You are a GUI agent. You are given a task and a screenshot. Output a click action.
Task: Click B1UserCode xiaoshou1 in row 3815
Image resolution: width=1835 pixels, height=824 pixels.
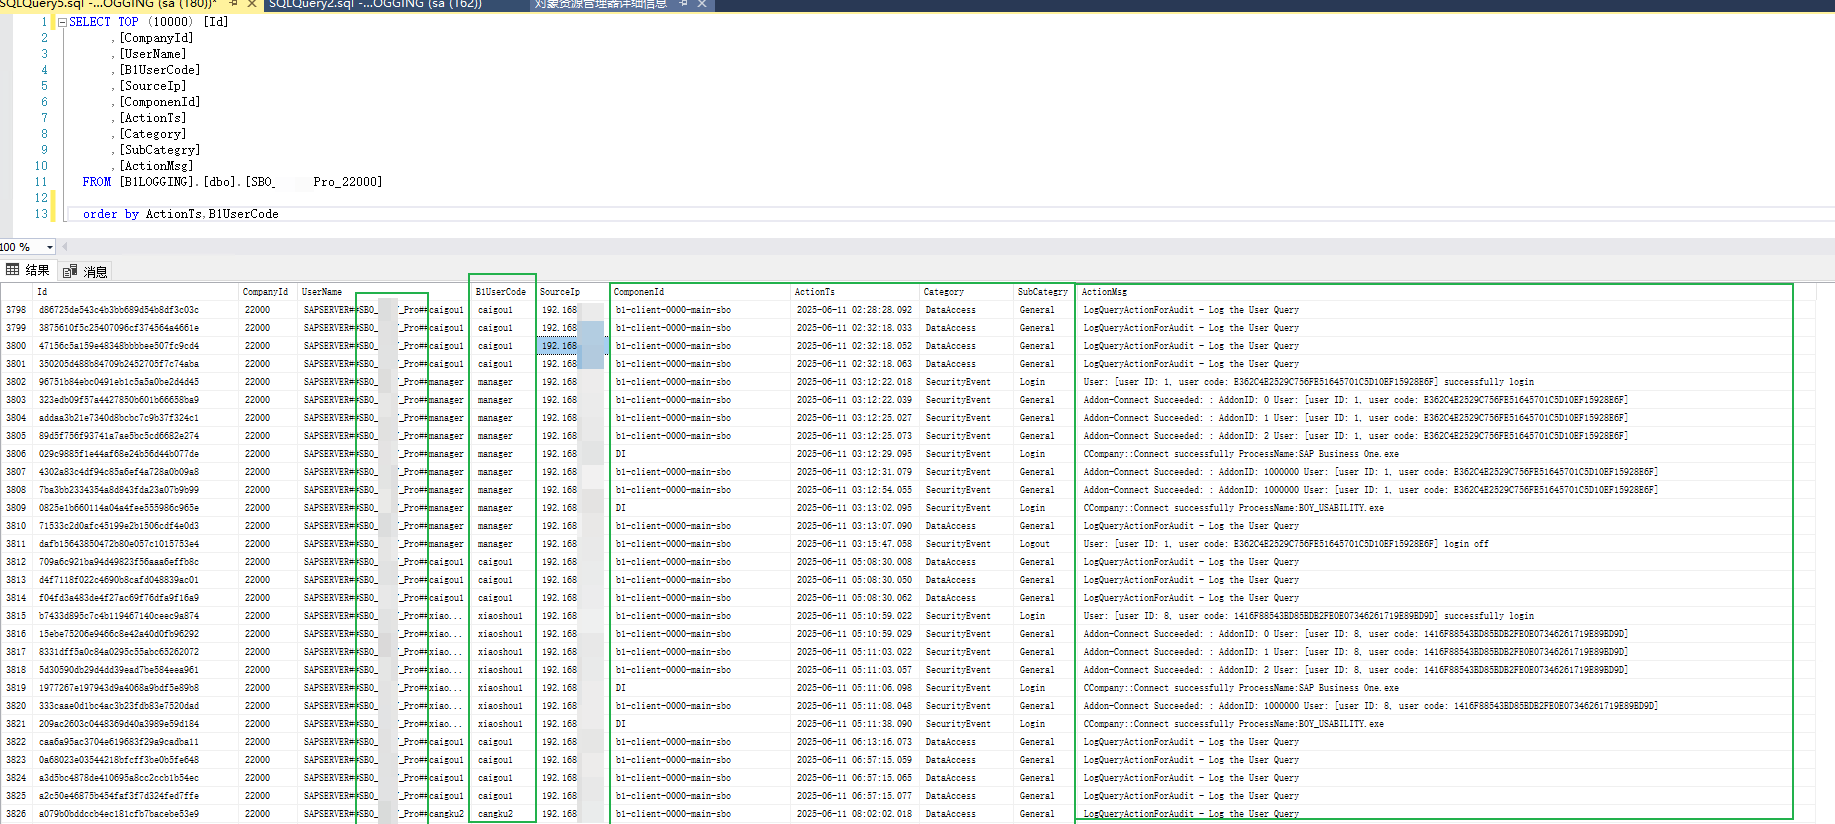coord(502,616)
